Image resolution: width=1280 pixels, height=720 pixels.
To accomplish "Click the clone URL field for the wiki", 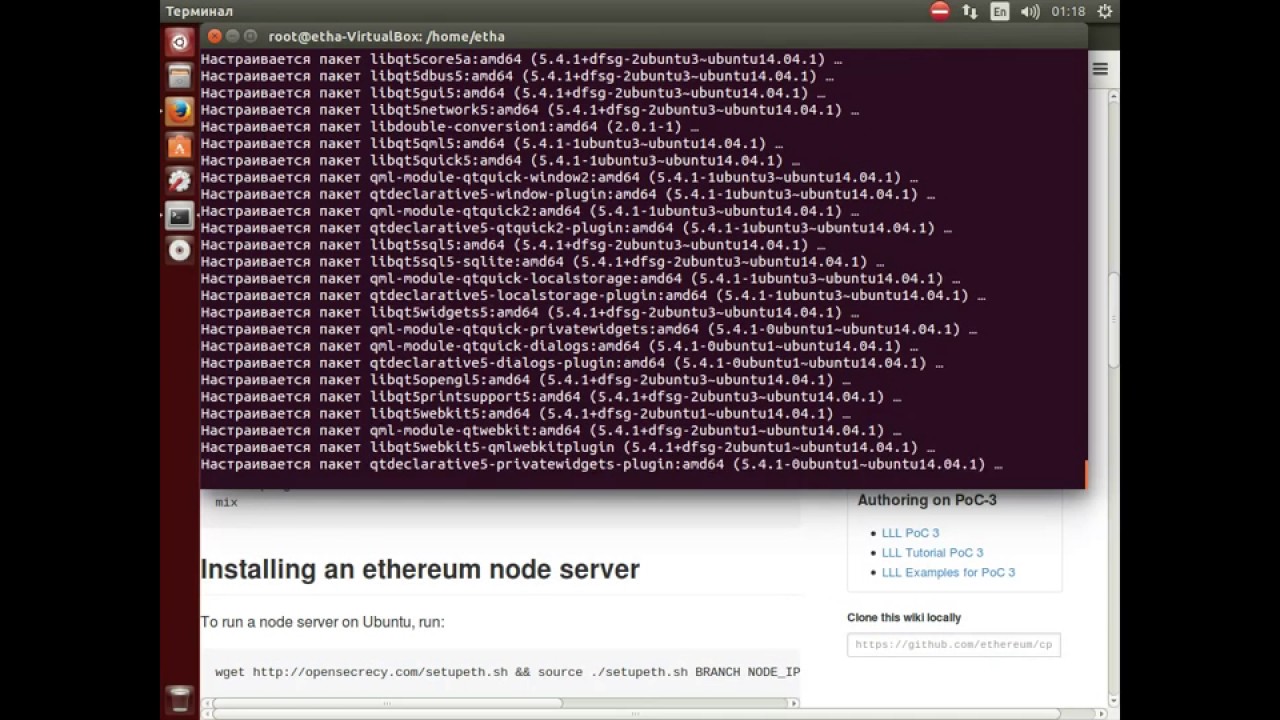I will [953, 645].
